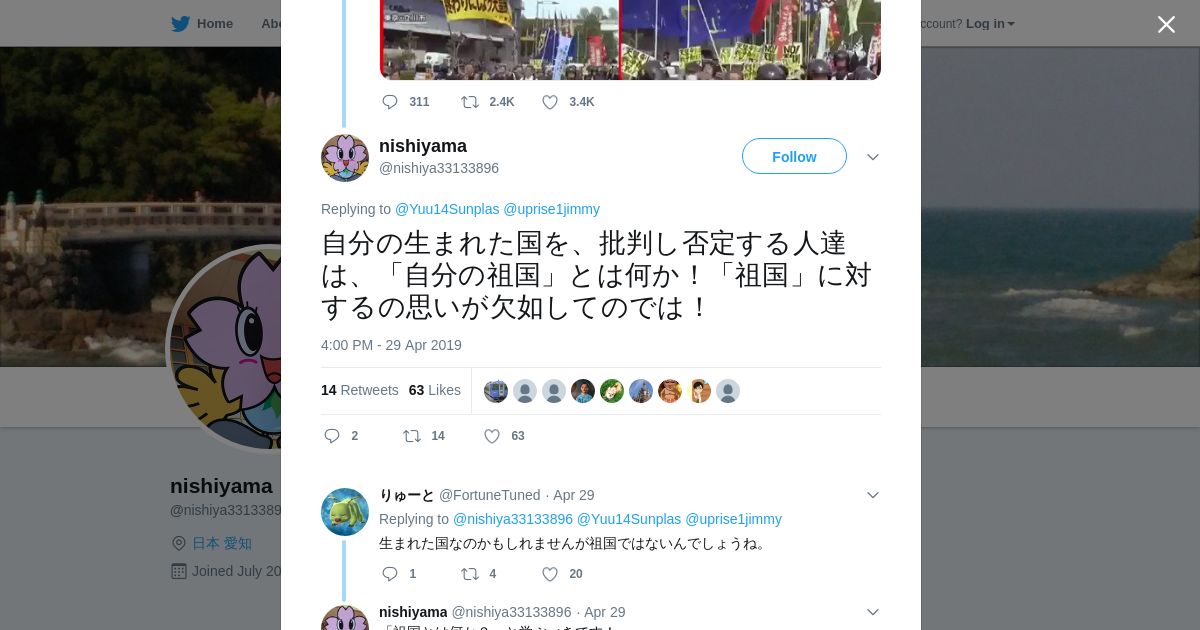Image resolution: width=1200 pixels, height=630 pixels.
Task: View the 14 Retweets list
Action: [x=360, y=390]
